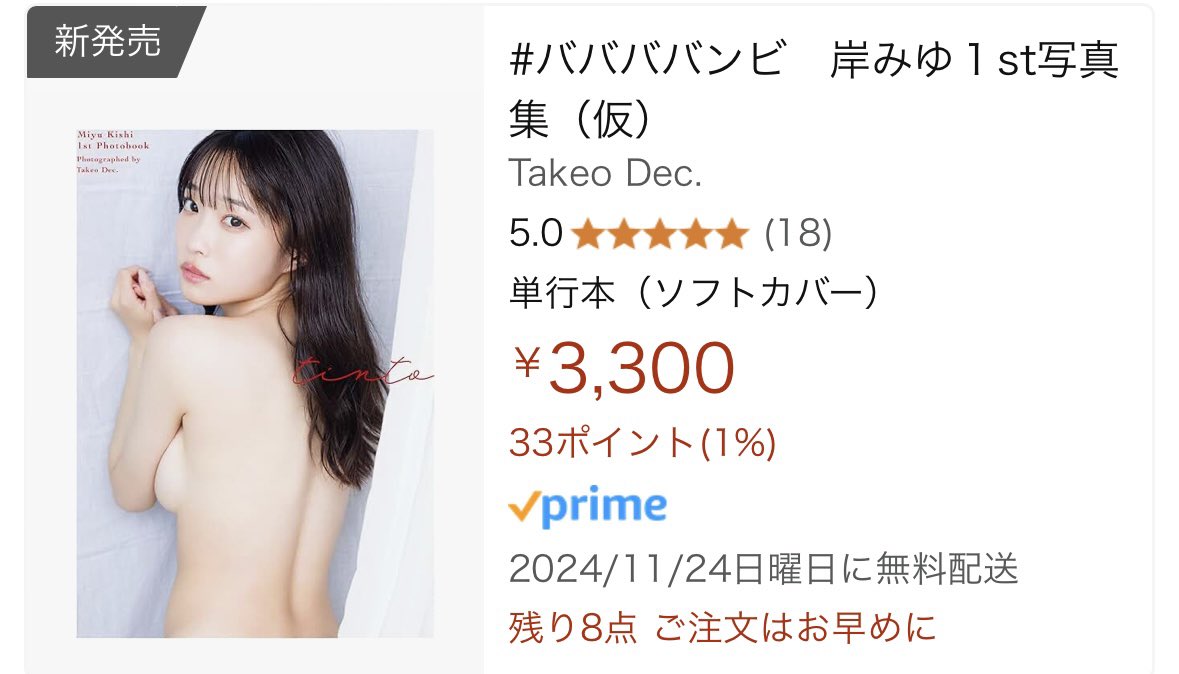The width and height of the screenshot is (1179, 674).
Task: Click the orange prime checkmark icon
Action: point(524,506)
